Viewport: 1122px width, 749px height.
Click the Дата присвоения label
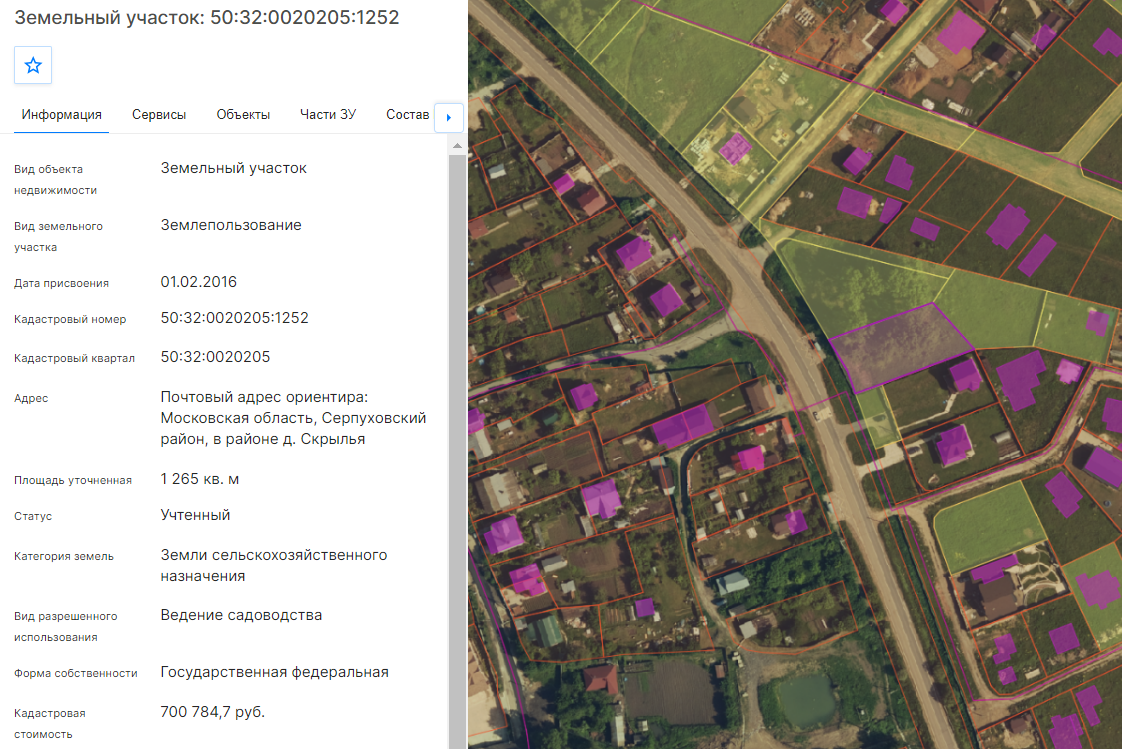tap(62, 283)
